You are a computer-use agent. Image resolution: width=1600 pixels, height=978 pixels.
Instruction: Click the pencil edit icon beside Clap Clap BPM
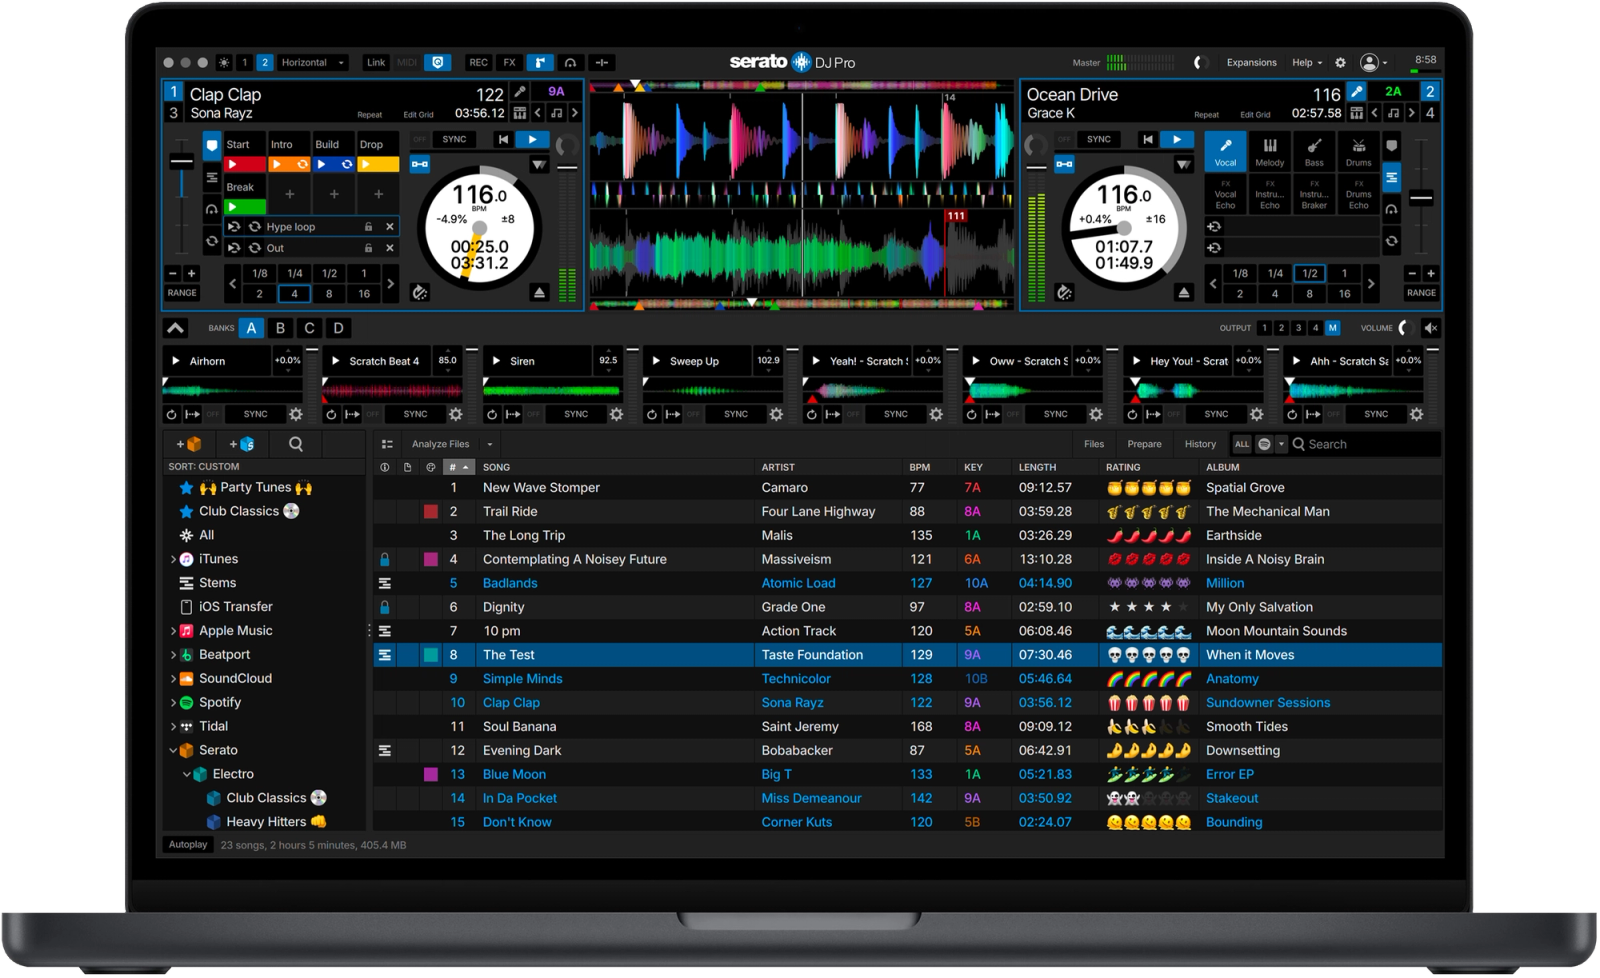pos(520,92)
